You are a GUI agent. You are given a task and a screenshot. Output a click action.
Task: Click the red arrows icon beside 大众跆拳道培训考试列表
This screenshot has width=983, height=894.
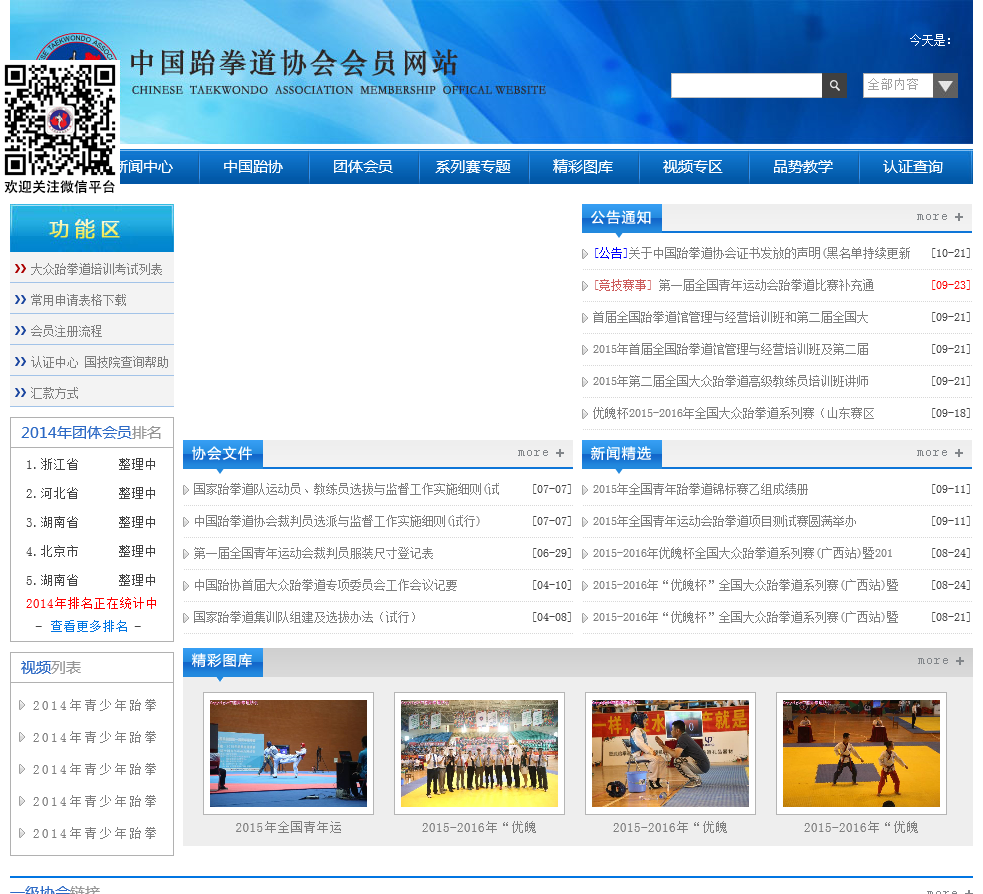(x=20, y=268)
